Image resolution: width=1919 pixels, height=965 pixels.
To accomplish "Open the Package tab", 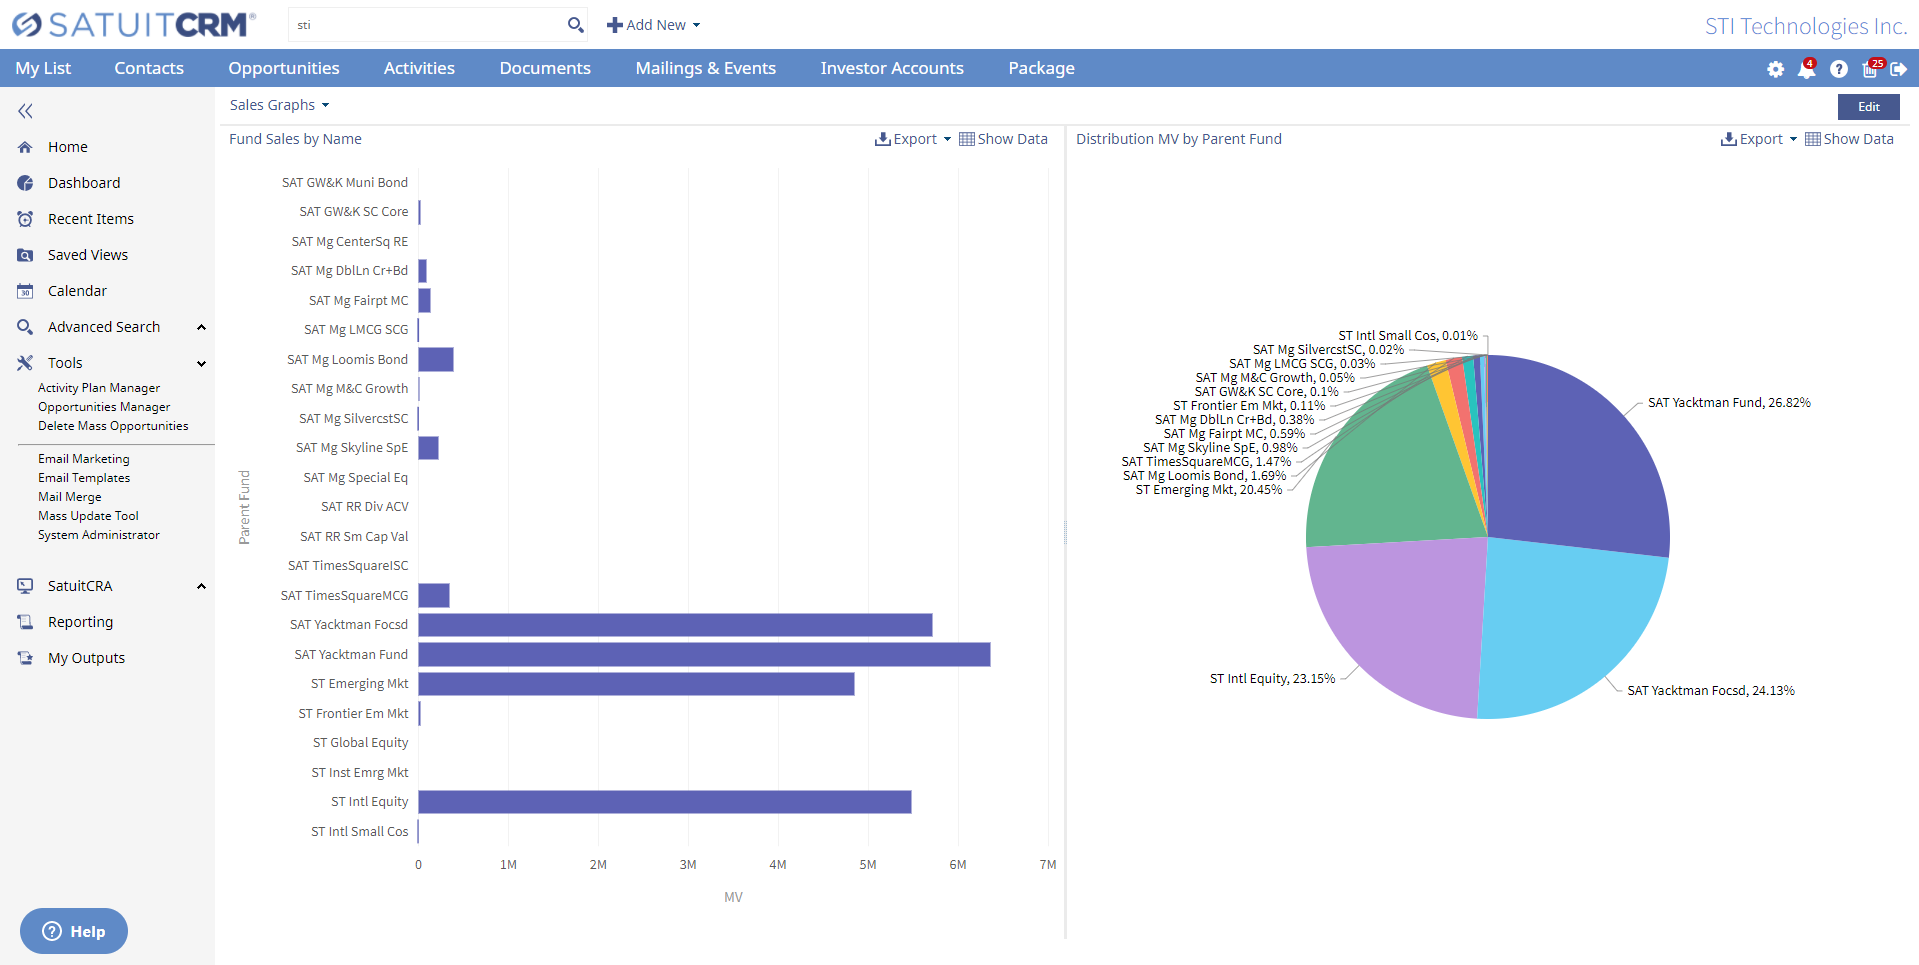I will [x=1041, y=68].
